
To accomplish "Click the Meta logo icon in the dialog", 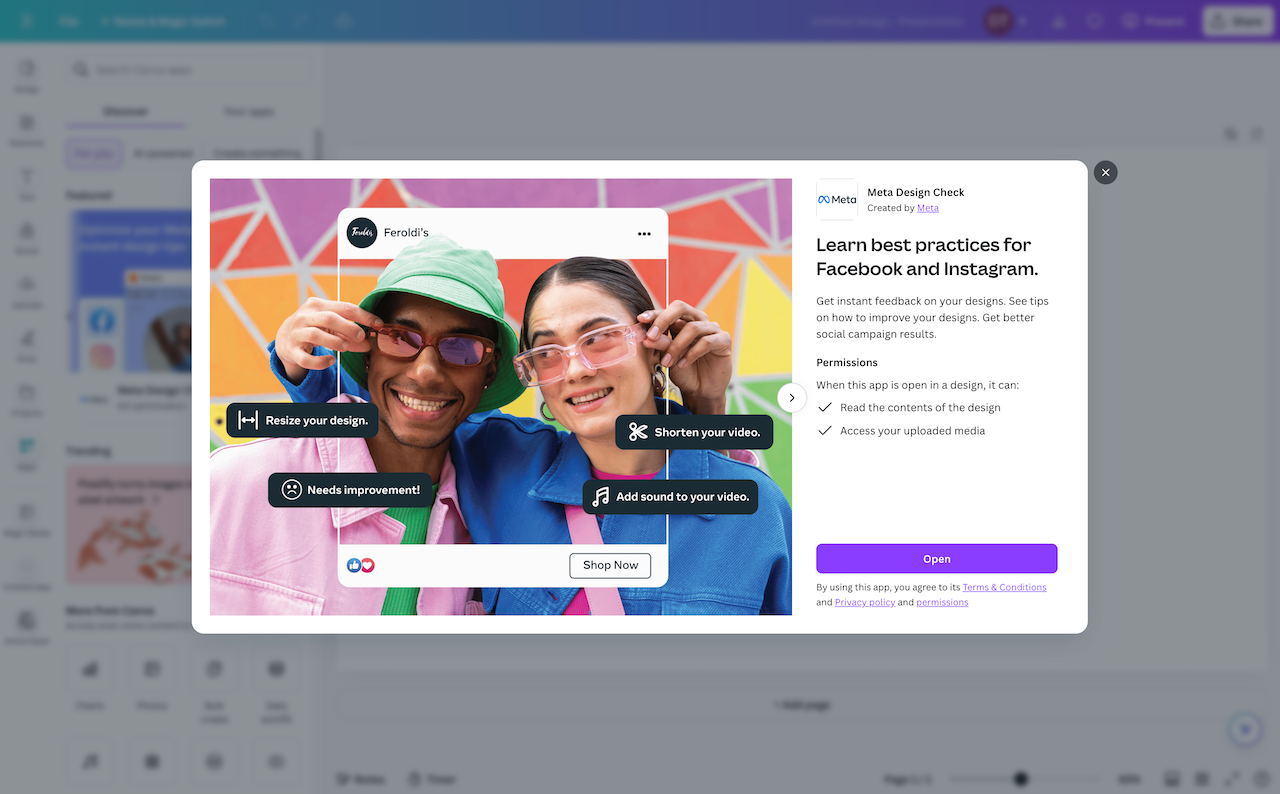I will (x=837, y=199).
